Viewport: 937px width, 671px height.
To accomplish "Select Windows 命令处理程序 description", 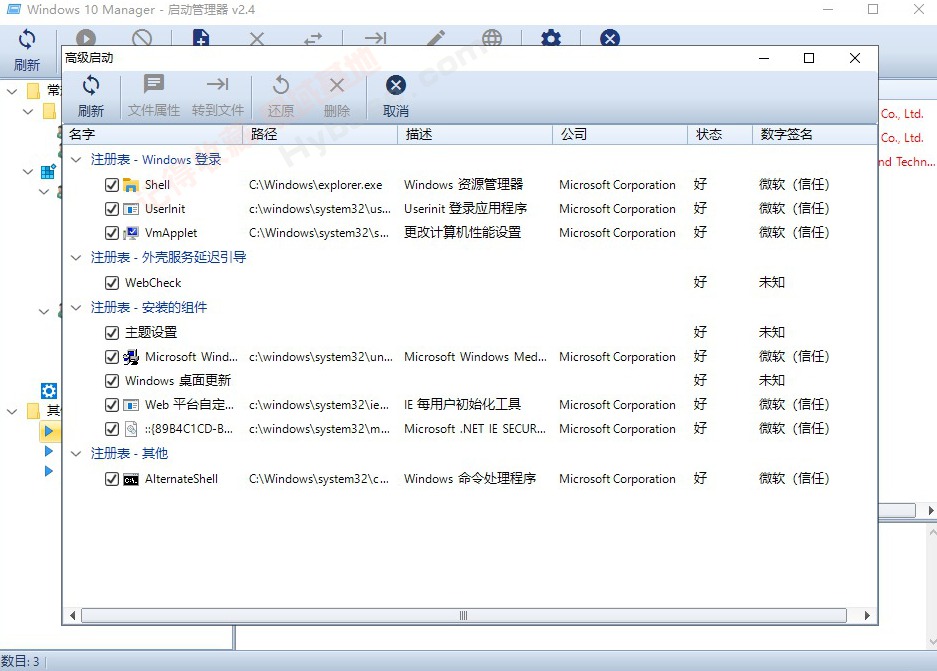I will coord(470,479).
